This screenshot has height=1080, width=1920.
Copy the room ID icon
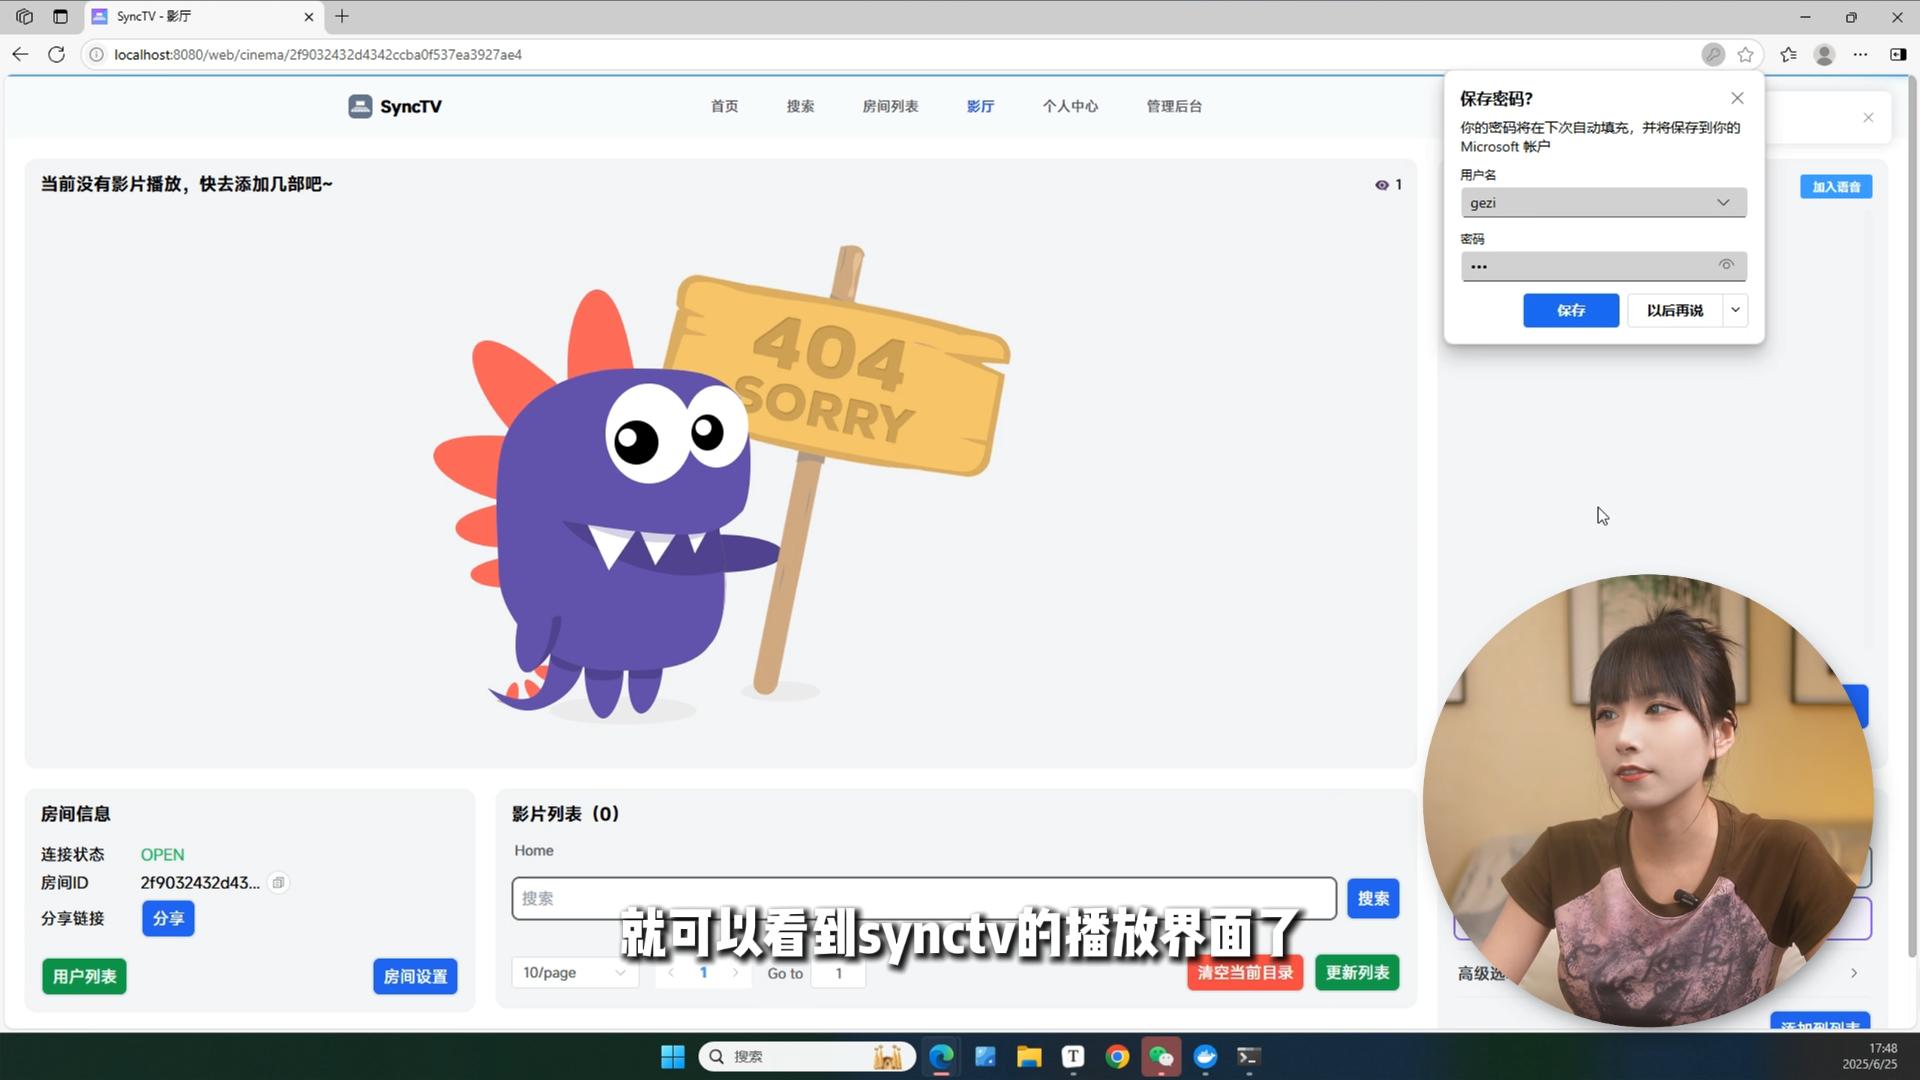279,883
